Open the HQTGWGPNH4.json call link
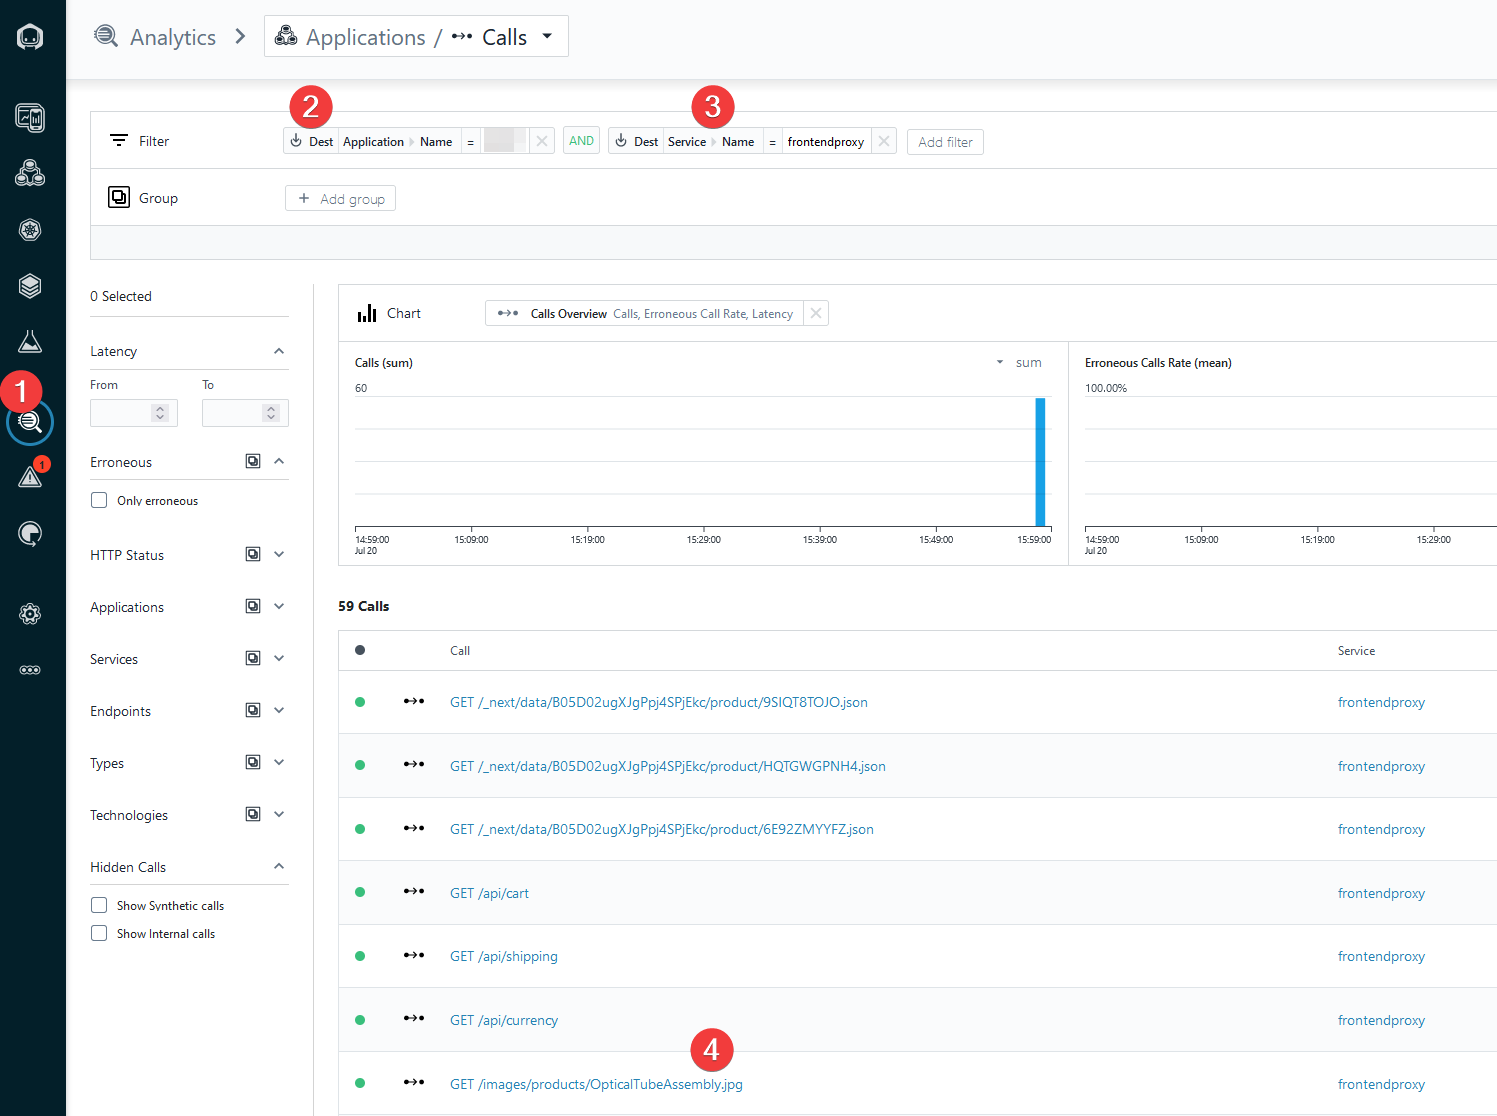This screenshot has height=1116, width=1497. point(668,766)
